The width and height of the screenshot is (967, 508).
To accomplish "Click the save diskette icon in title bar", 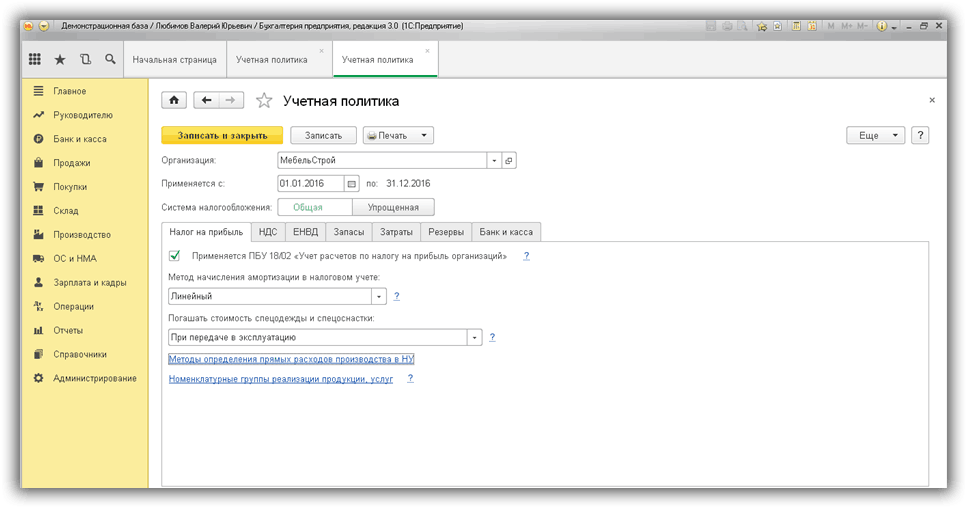I will point(710,26).
